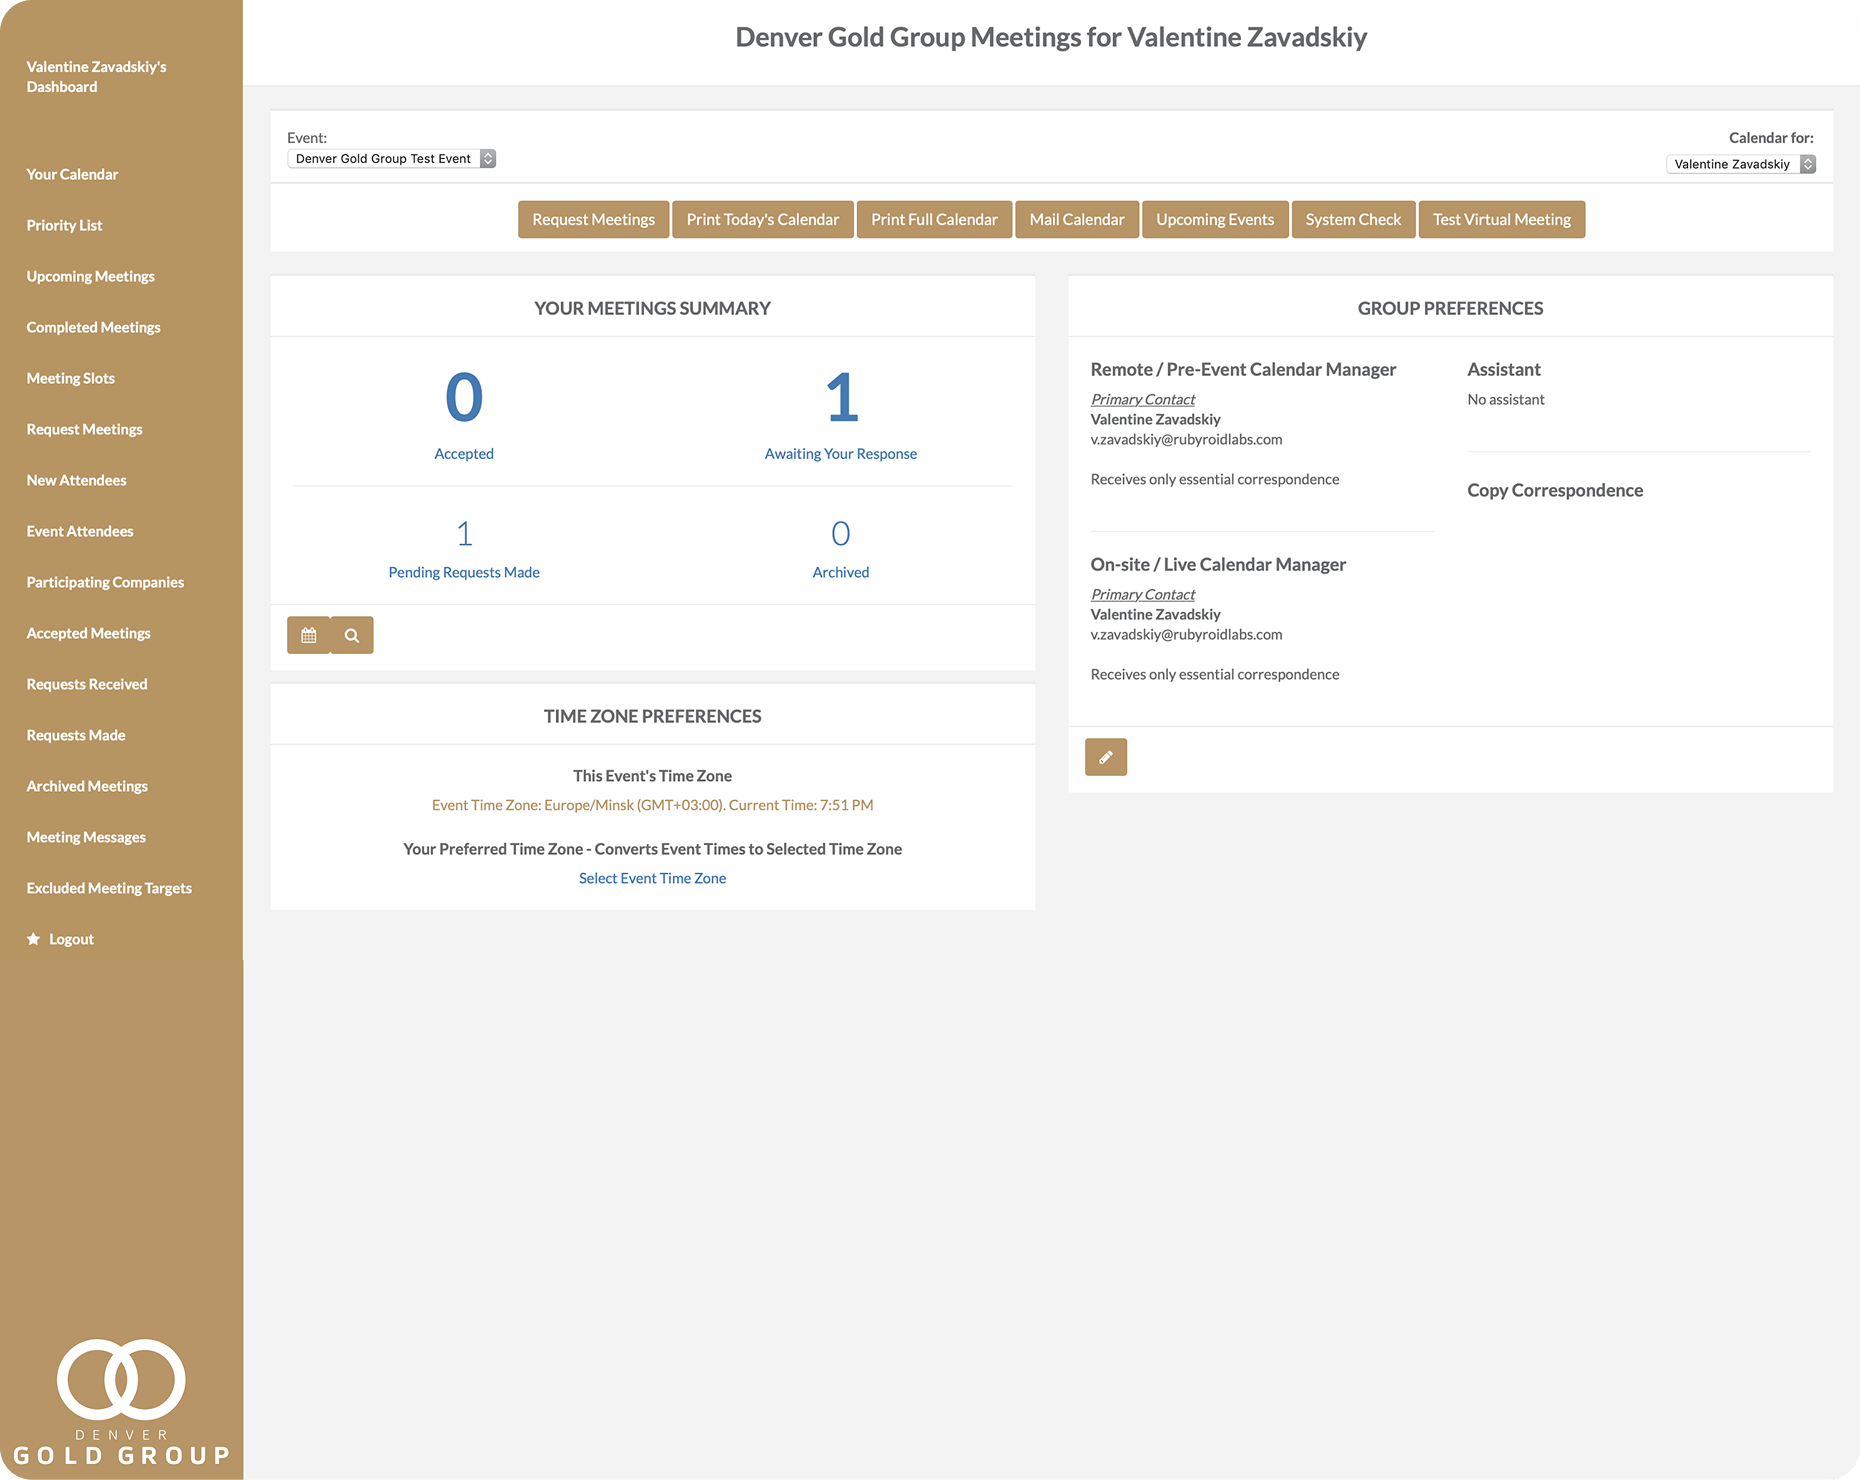
Task: Open Upcoming Meetings in sidebar
Action: tap(90, 276)
